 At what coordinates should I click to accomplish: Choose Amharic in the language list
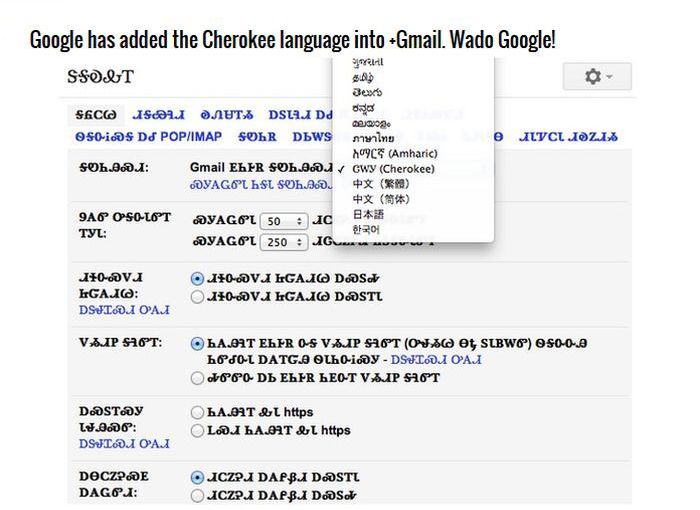(x=395, y=153)
